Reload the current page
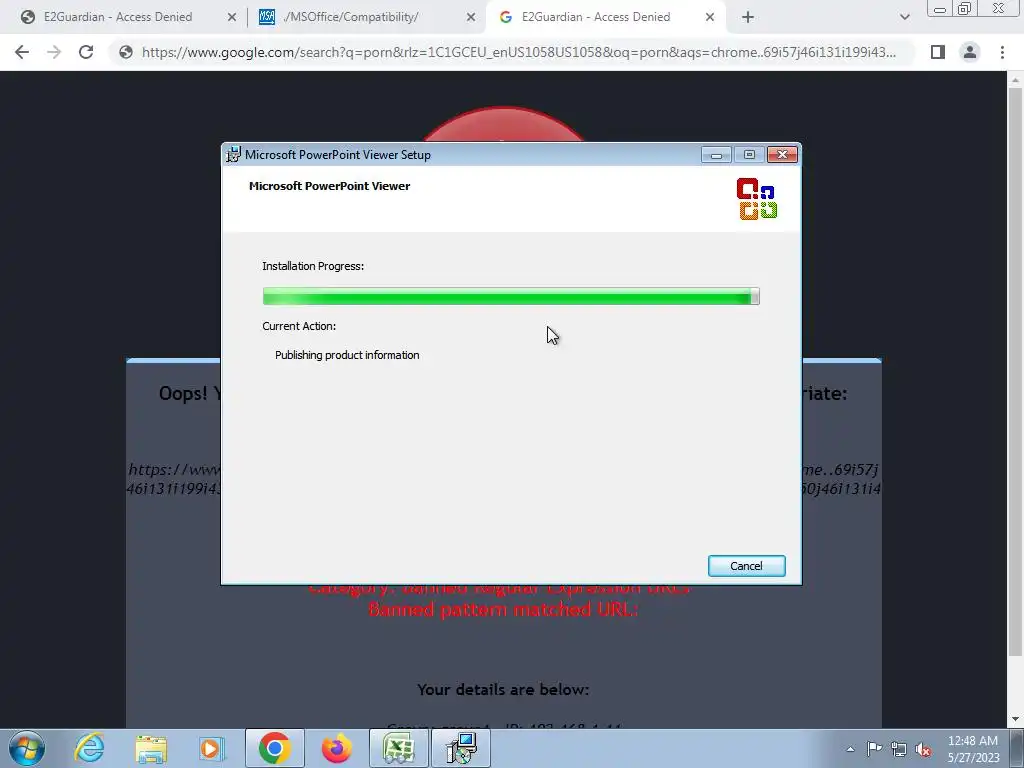This screenshot has height=768, width=1024. coord(86,52)
